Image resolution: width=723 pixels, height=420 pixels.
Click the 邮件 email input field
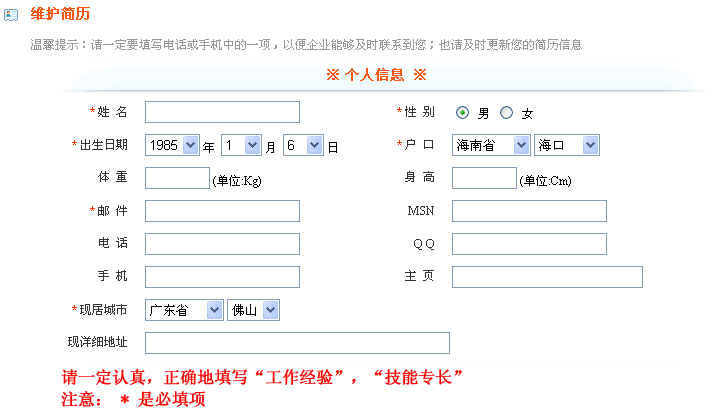(x=222, y=211)
